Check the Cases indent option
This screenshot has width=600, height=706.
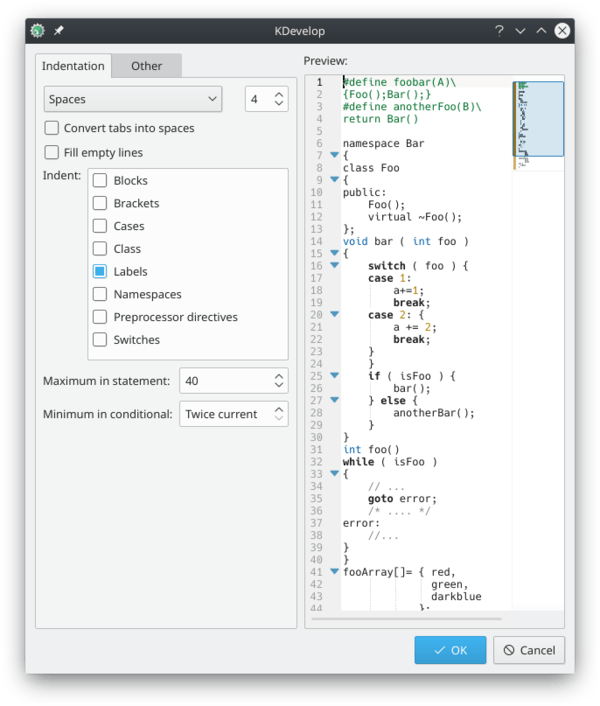[100, 226]
